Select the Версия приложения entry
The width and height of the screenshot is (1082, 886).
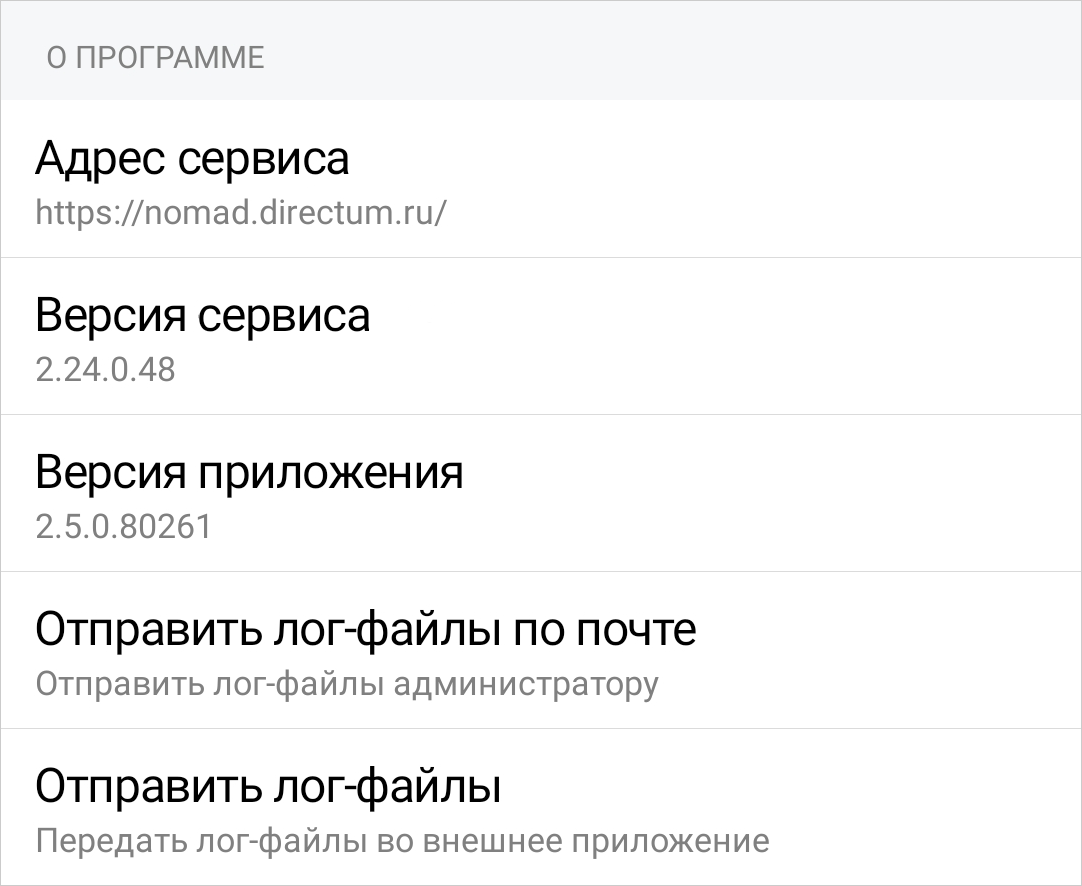pos(540,494)
